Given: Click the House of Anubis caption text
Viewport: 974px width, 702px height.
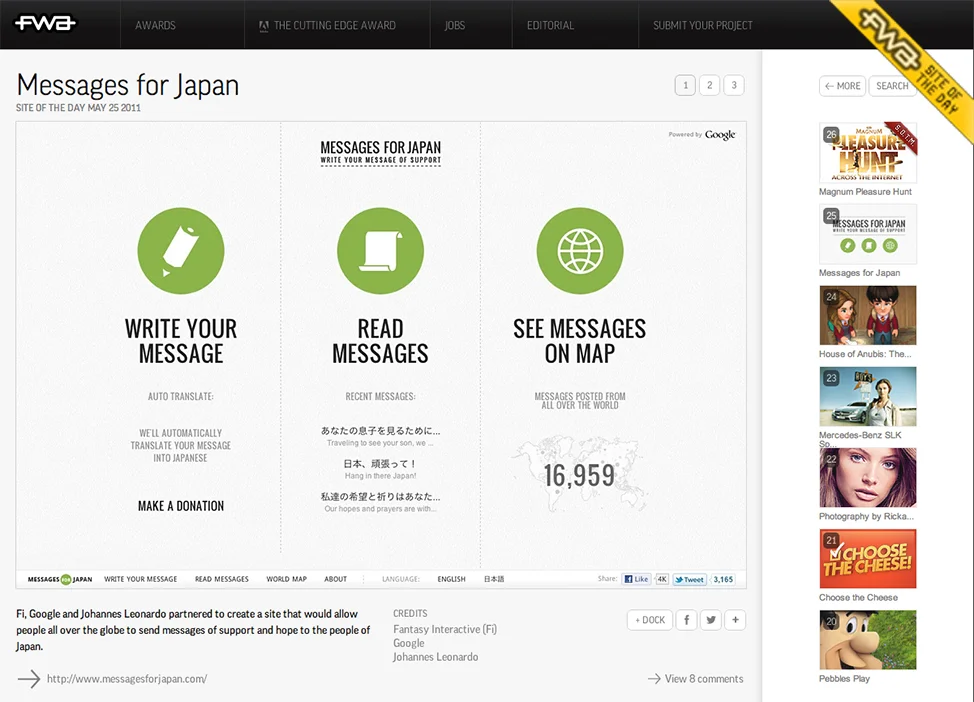Looking at the screenshot, I should [x=865, y=354].
